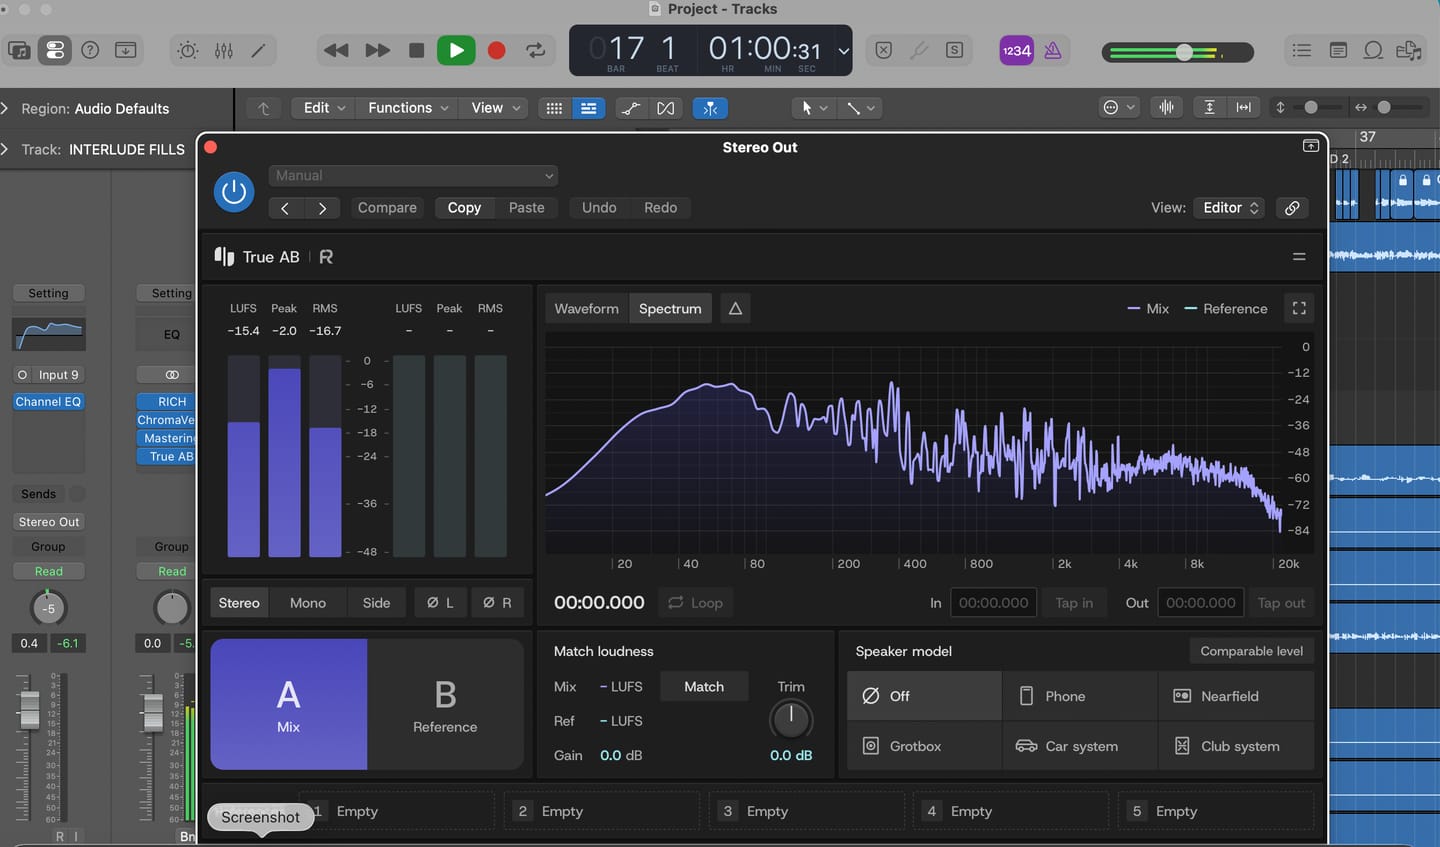Viewport: 1440px width, 847px height.
Task: Toggle the True AB plugin power button
Action: (x=234, y=191)
